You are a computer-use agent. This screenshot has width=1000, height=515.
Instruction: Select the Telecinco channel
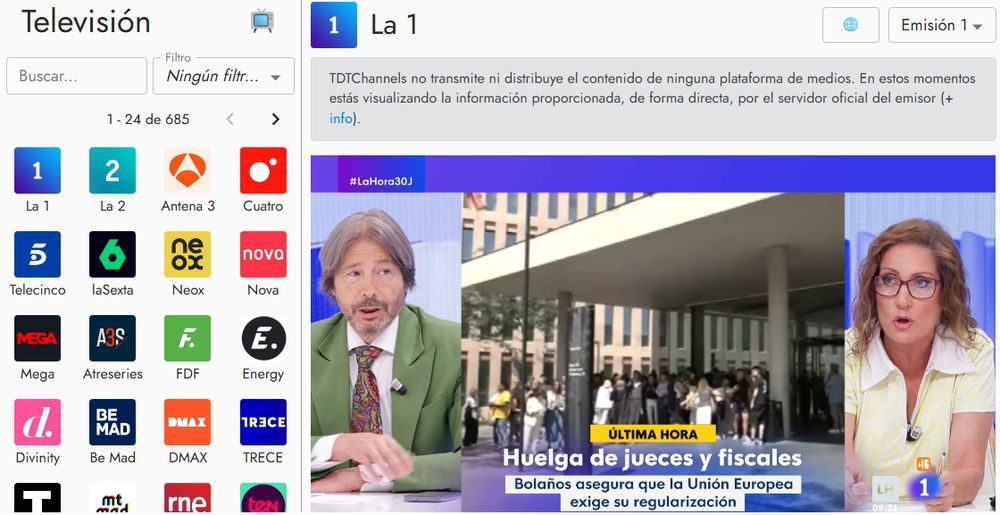tap(38, 254)
